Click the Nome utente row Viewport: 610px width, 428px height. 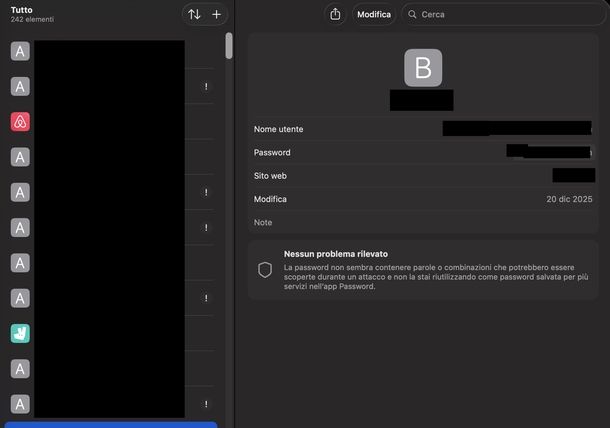(420, 129)
